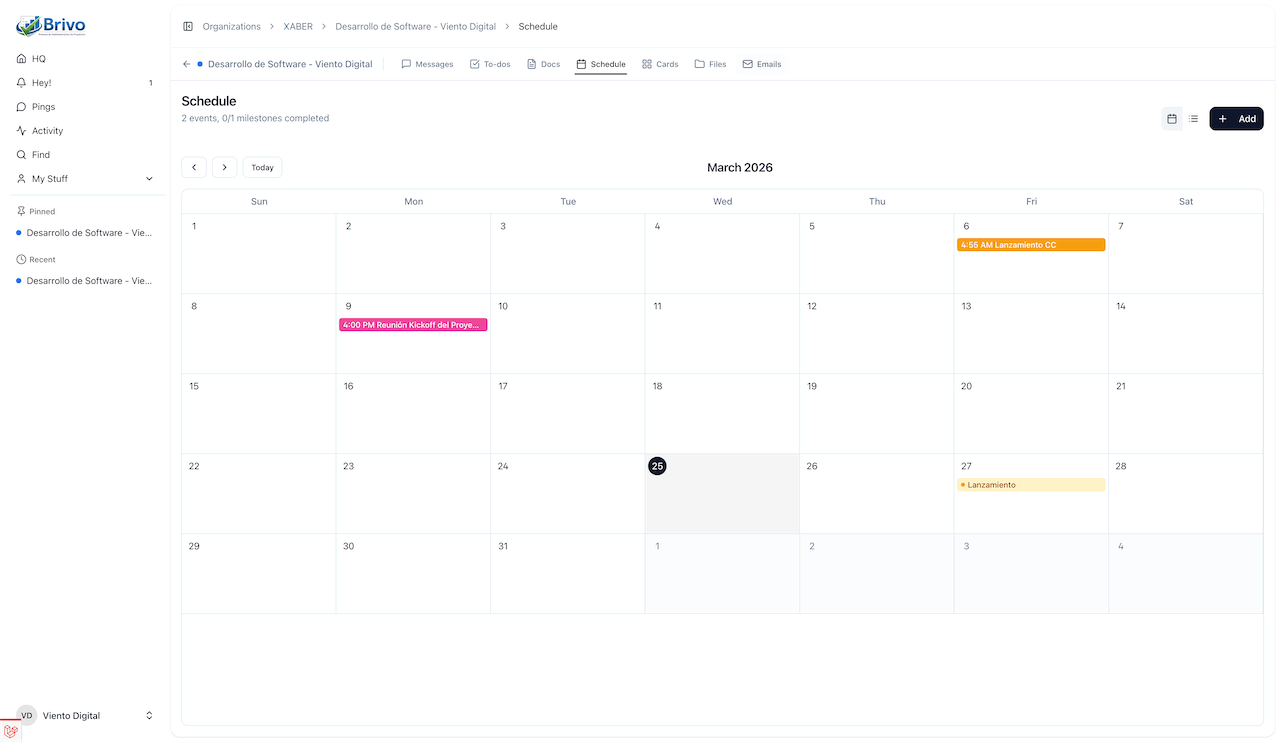Click the Brivo logo
The image size is (1280, 742).
coord(51,26)
